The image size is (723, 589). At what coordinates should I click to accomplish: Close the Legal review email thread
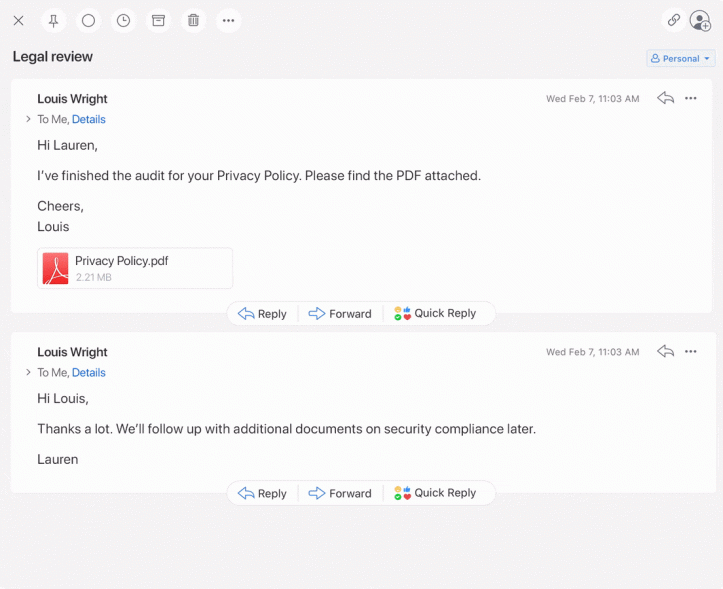click(18, 21)
